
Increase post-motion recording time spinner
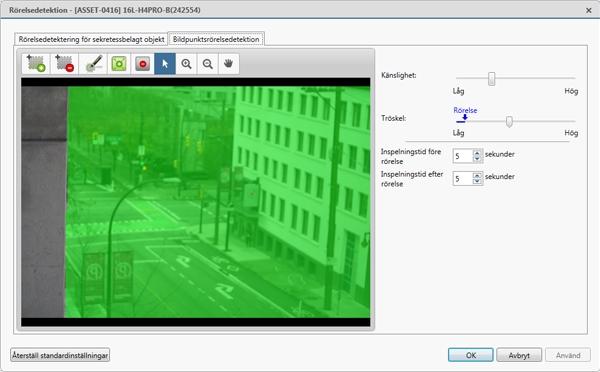(x=477, y=176)
